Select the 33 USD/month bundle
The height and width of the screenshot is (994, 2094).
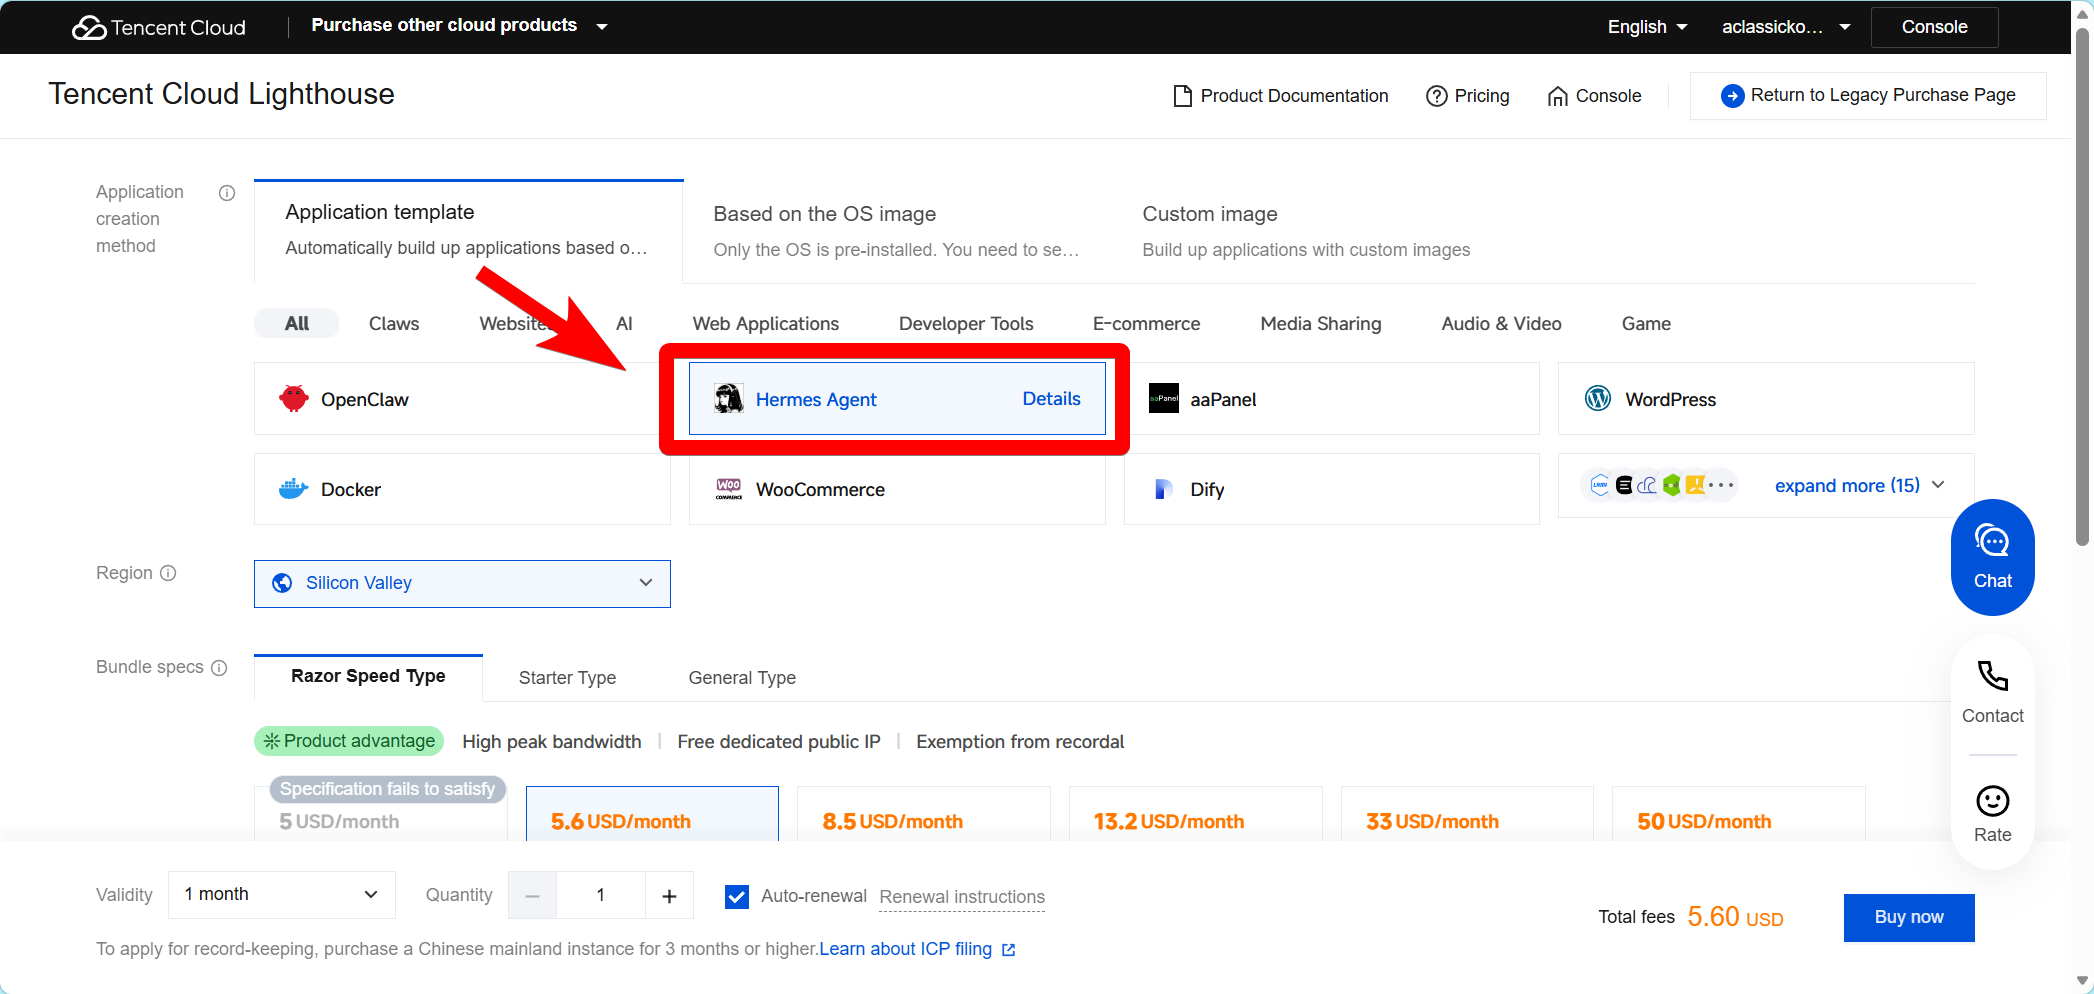(1467, 814)
